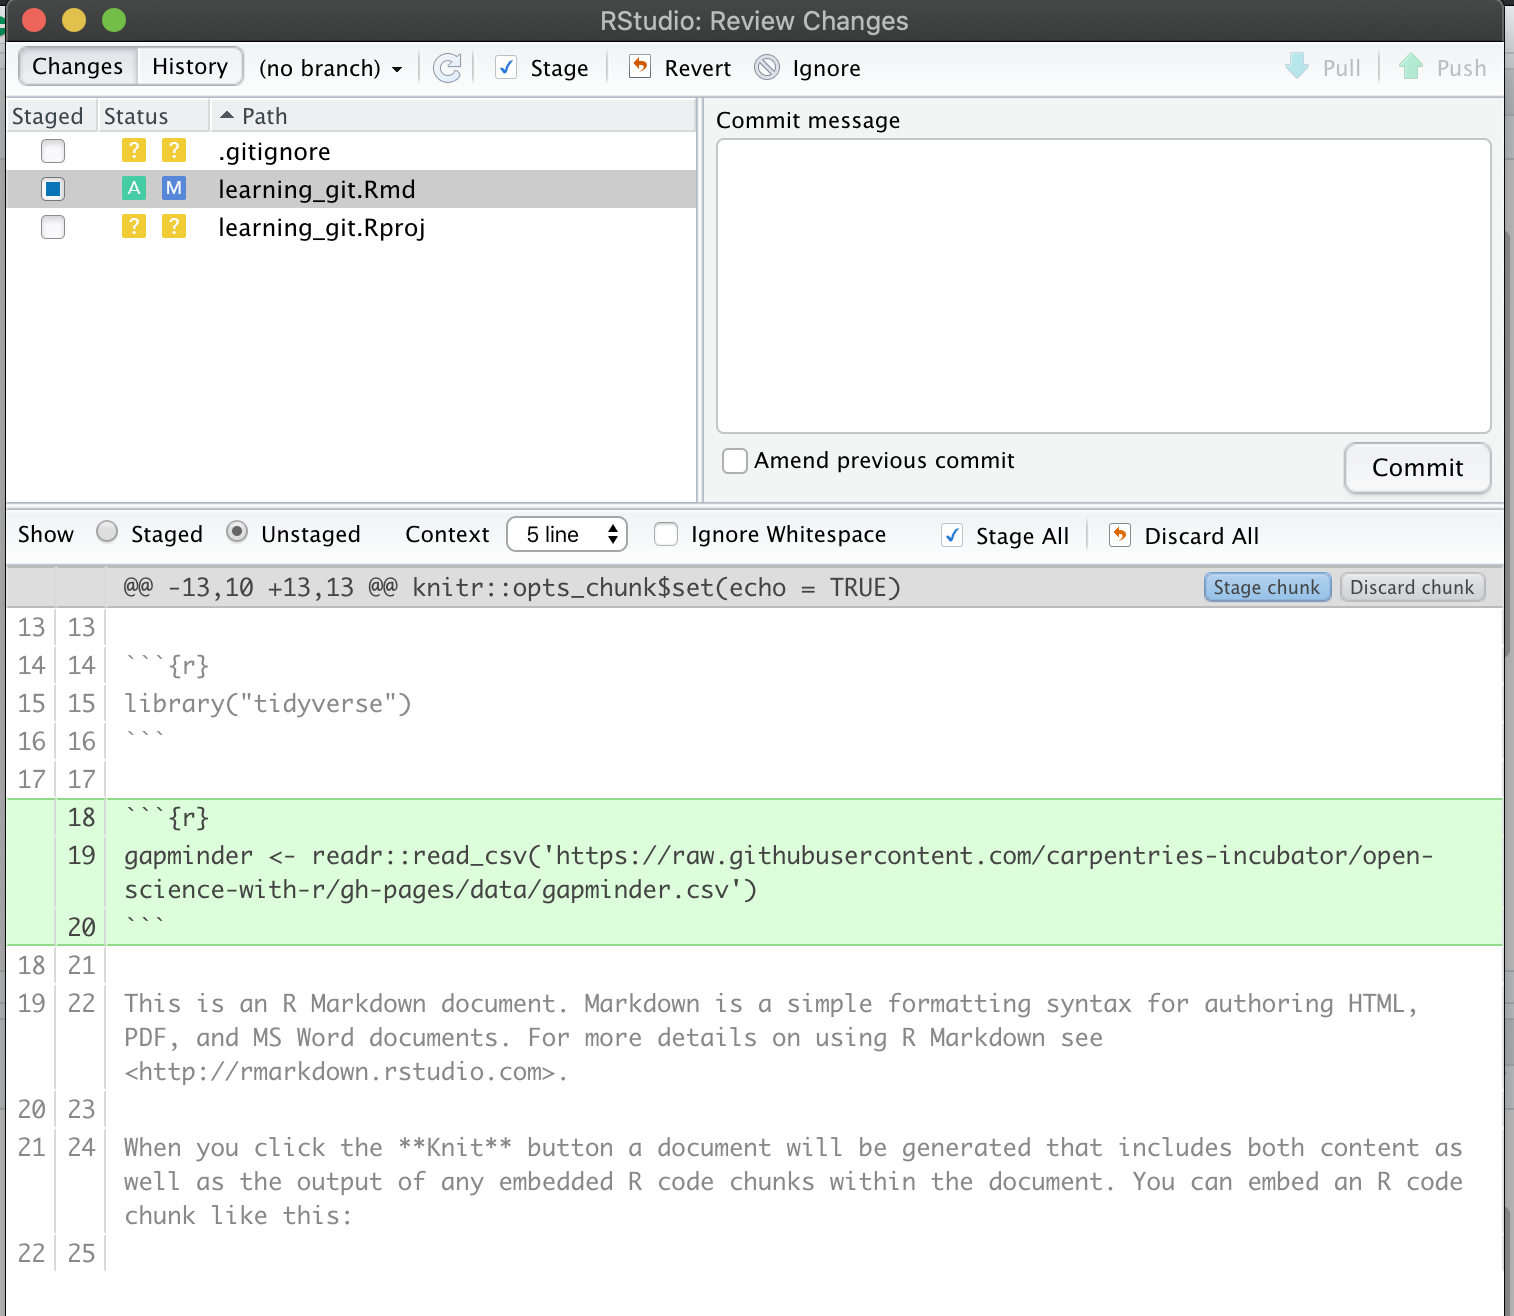This screenshot has height=1316, width=1514.
Task: Click second yellow question icon for learning_git.Rproj
Action: click(174, 226)
